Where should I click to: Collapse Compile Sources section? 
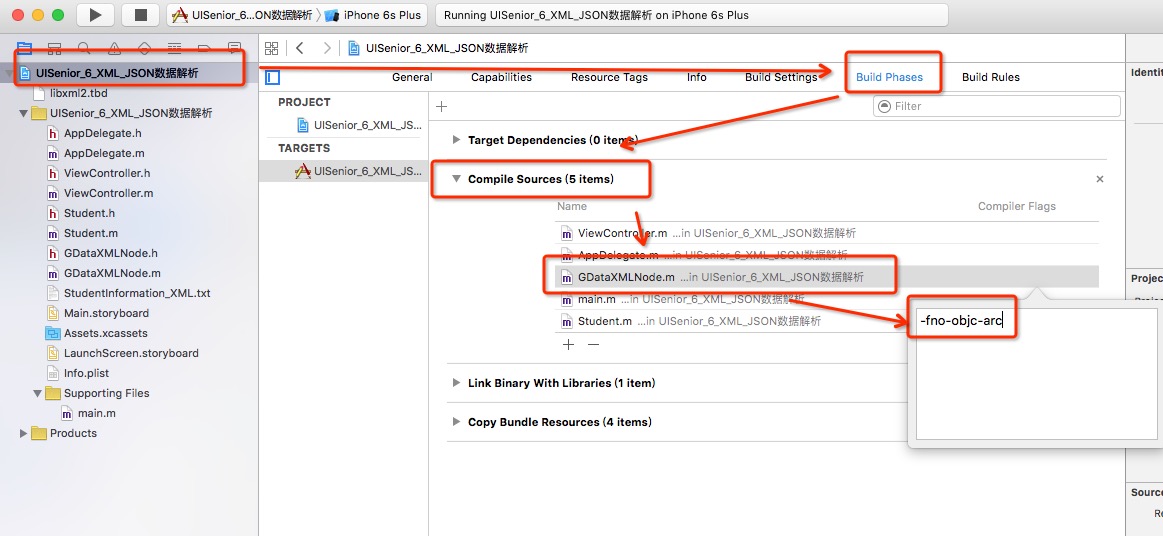point(456,179)
